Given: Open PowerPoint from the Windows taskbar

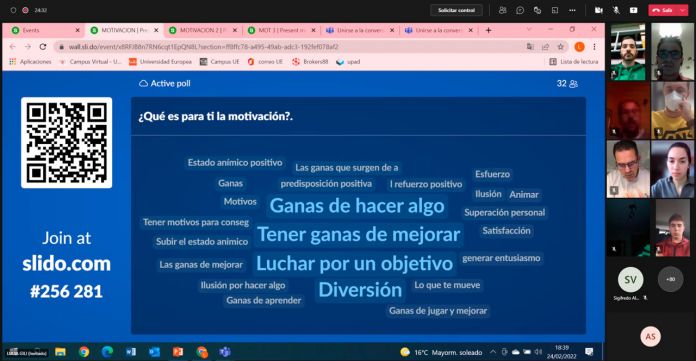Looking at the screenshot, I should (178, 352).
